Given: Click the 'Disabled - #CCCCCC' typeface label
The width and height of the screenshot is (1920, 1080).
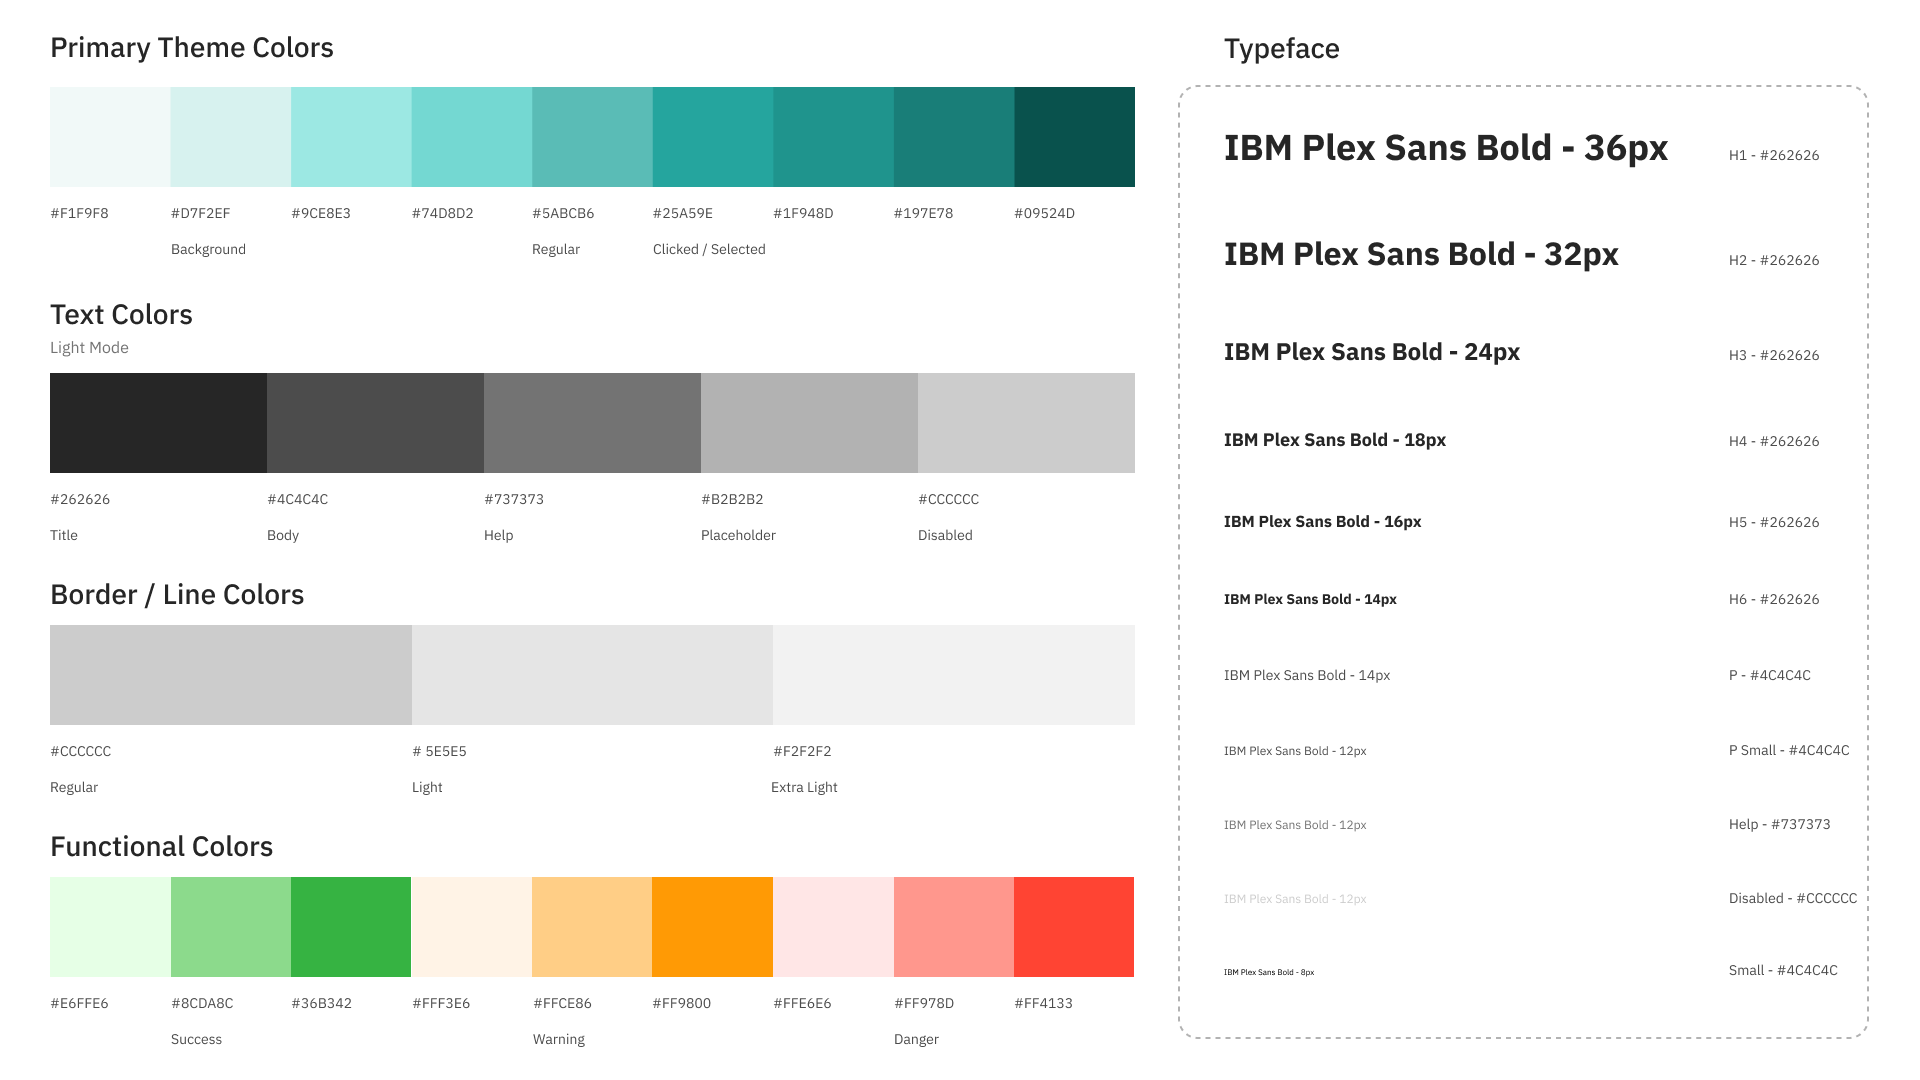Looking at the screenshot, I should coord(1793,898).
